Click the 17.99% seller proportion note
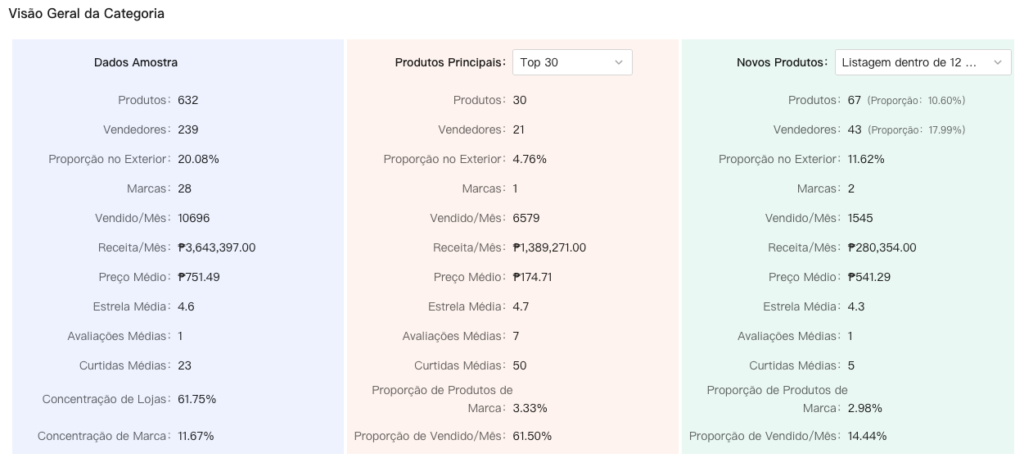 [916, 130]
